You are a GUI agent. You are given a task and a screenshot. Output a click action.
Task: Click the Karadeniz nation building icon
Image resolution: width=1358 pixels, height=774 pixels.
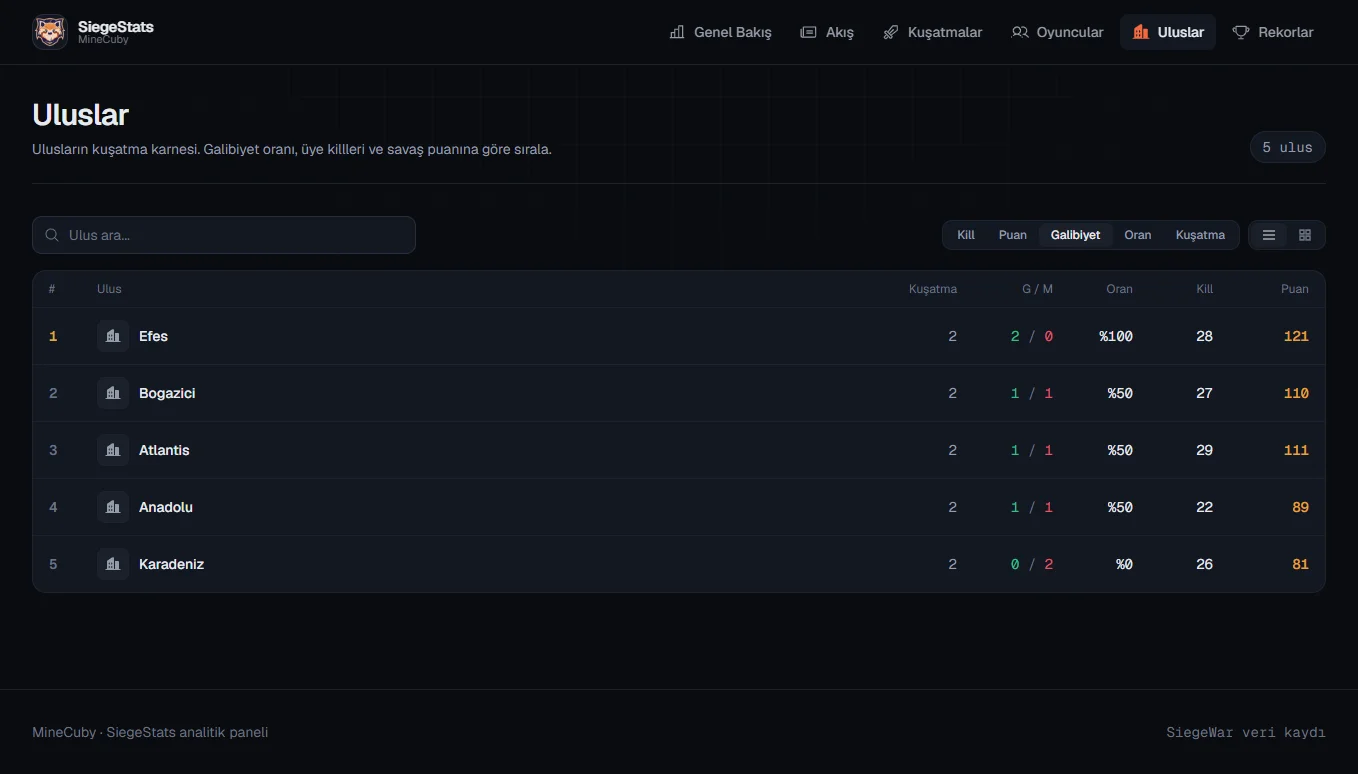pyautogui.click(x=113, y=564)
